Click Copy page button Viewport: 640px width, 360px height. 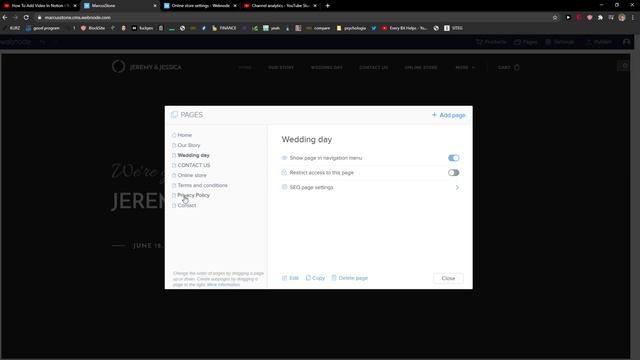click(x=315, y=278)
